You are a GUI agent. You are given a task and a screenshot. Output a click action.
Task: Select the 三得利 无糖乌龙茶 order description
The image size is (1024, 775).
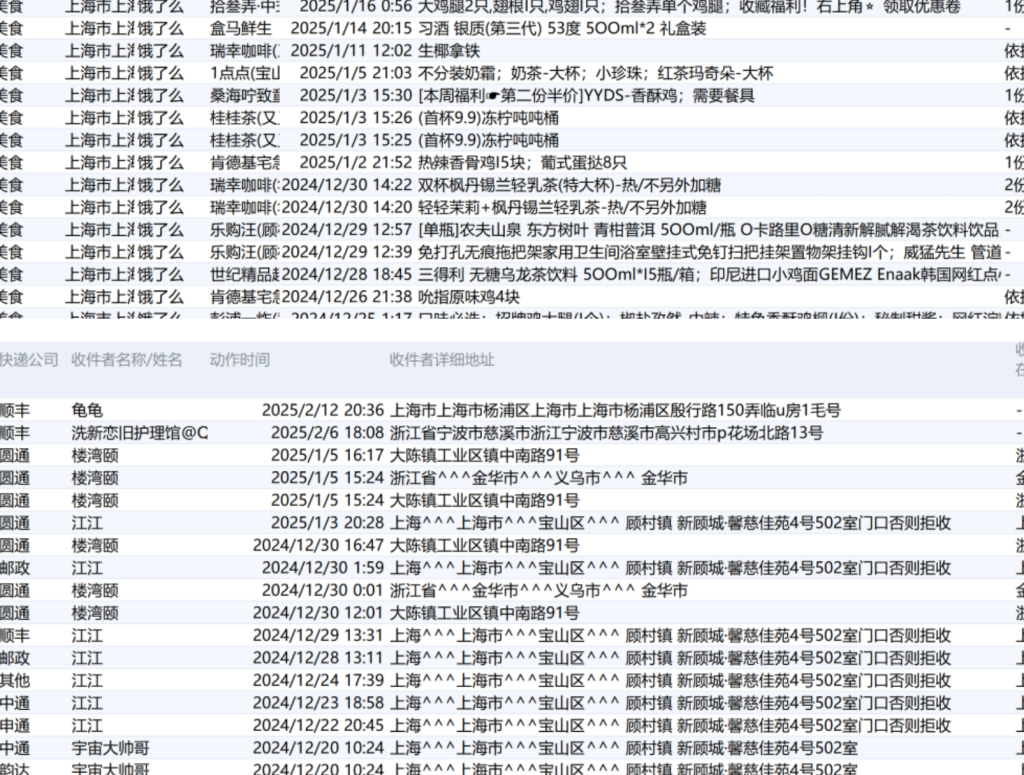(x=710, y=275)
